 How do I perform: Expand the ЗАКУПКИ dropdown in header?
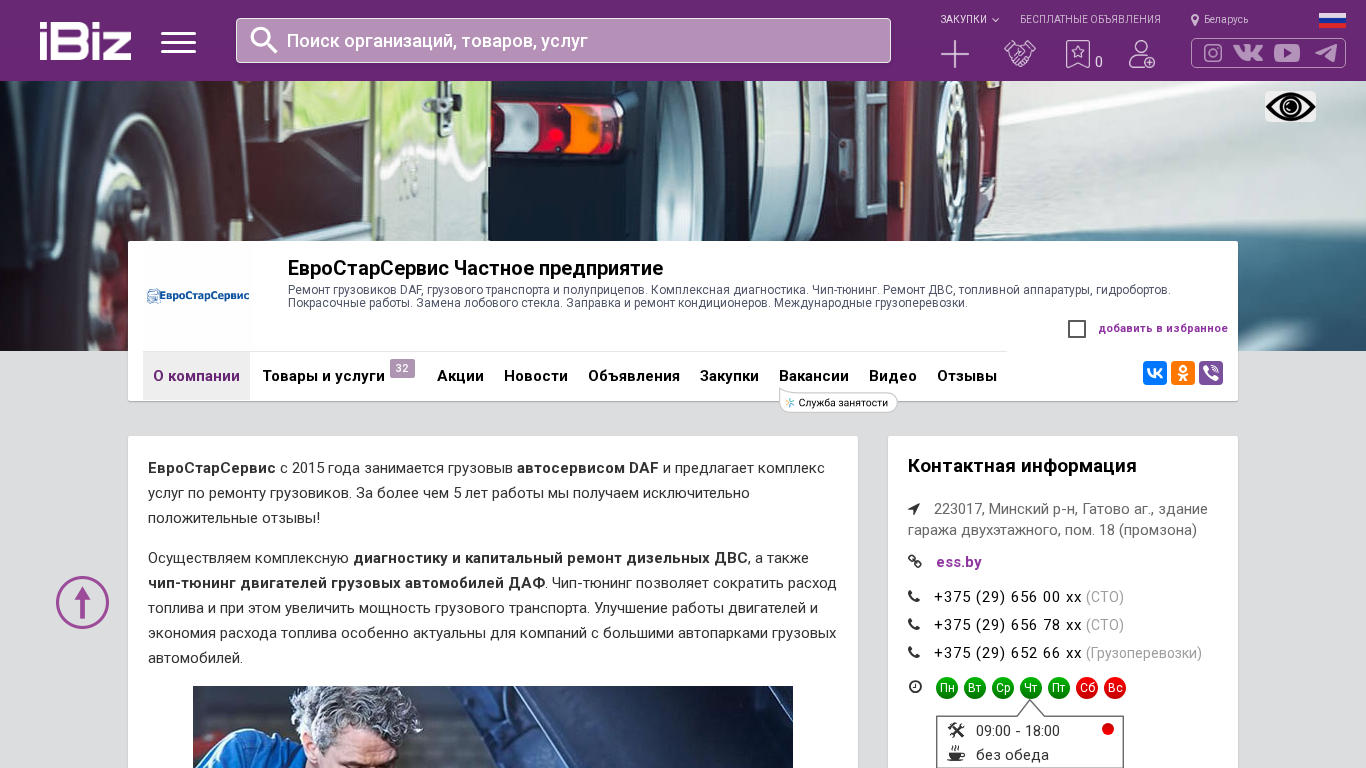click(969, 20)
